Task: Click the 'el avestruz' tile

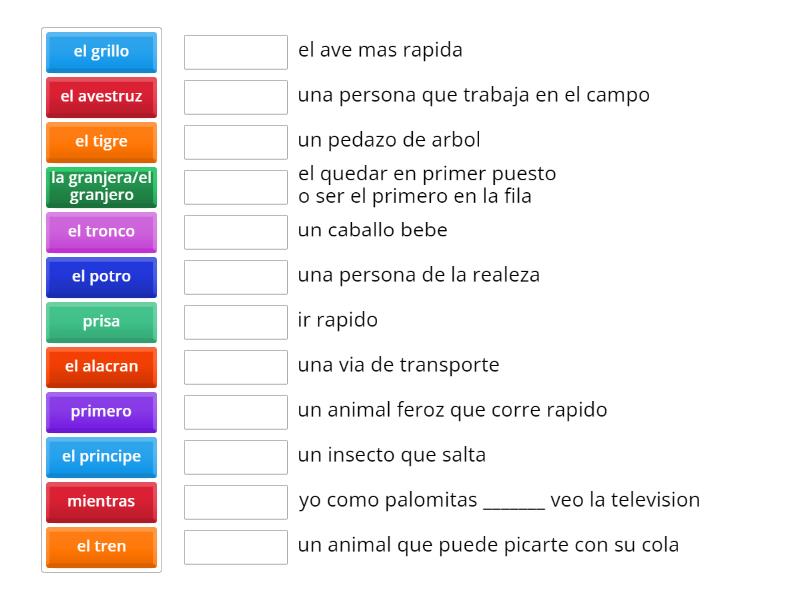Action: 100,97
